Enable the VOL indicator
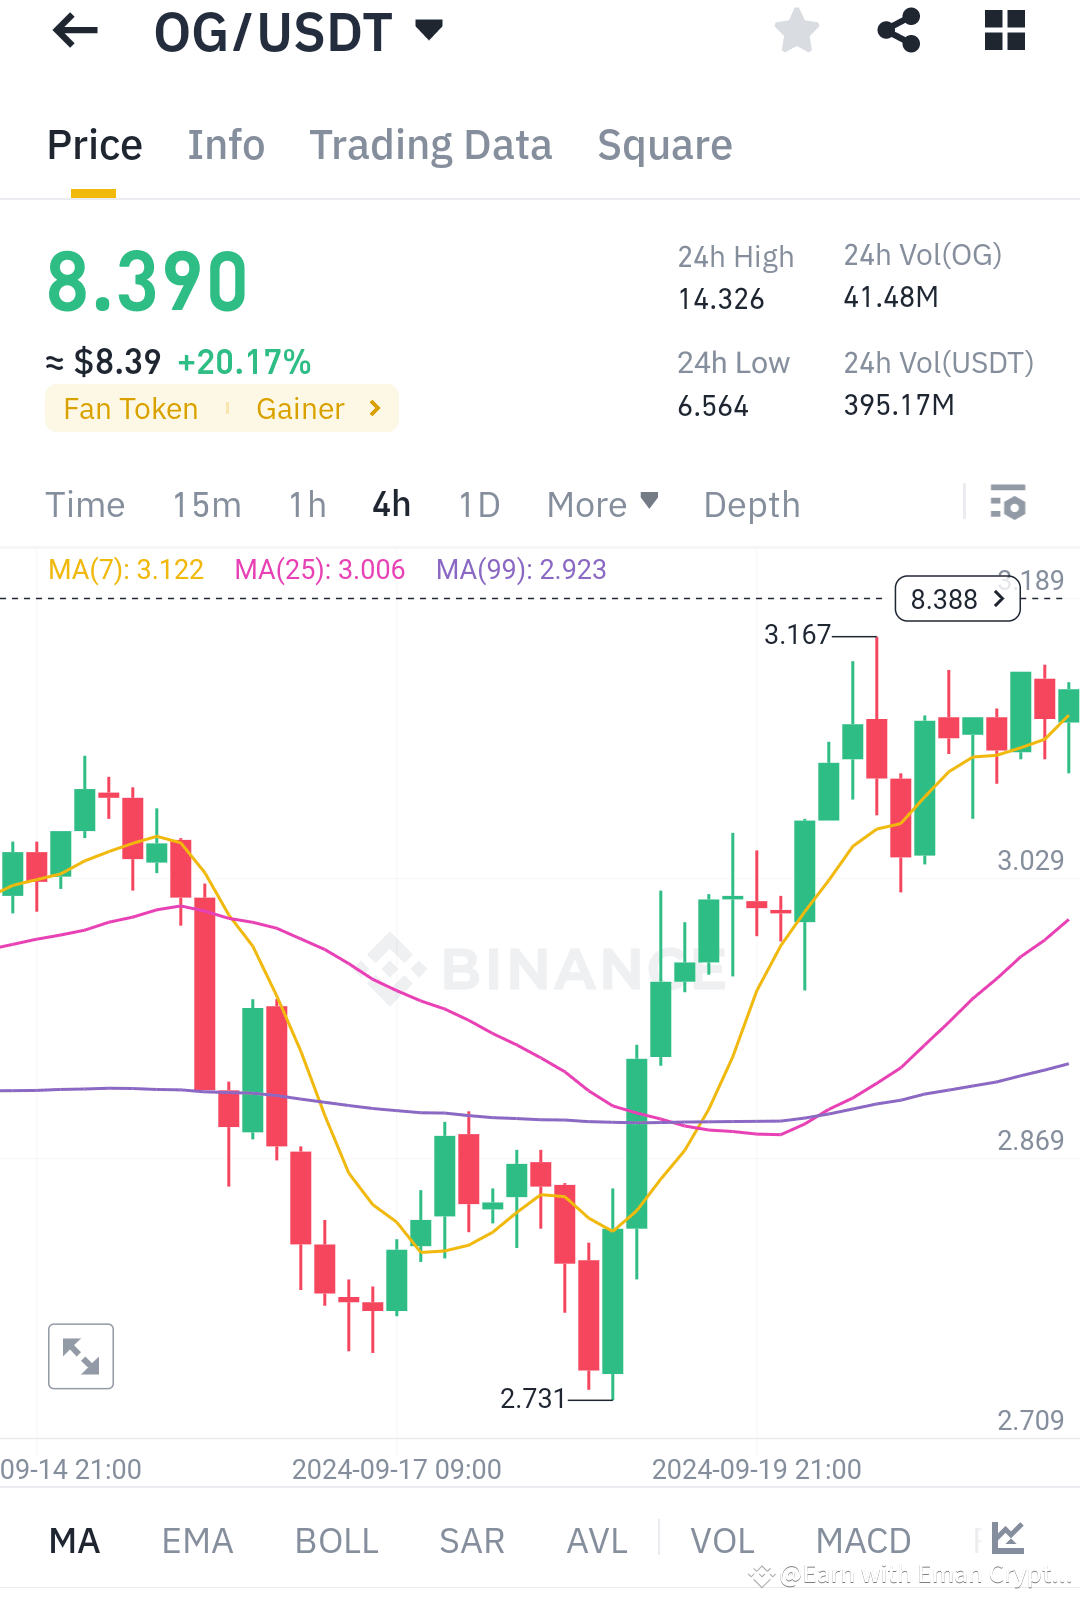1080x1597 pixels. pos(722,1540)
